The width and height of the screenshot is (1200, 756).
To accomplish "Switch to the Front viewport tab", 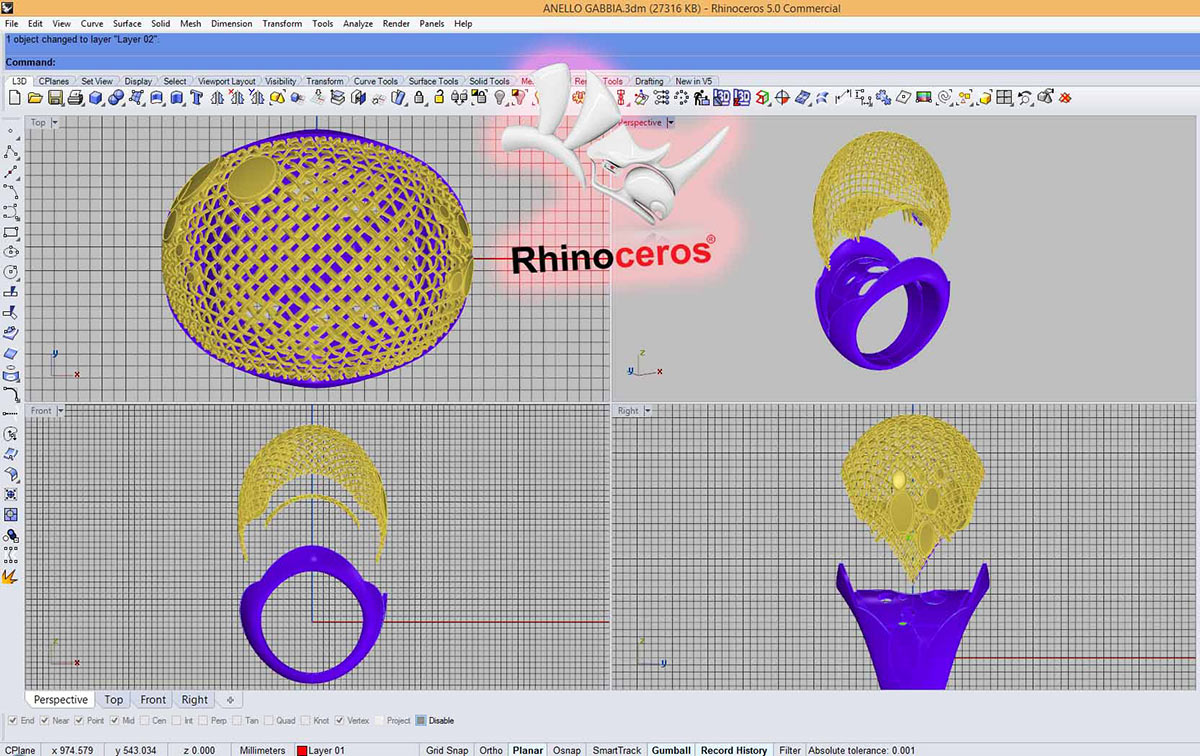I will 153,700.
